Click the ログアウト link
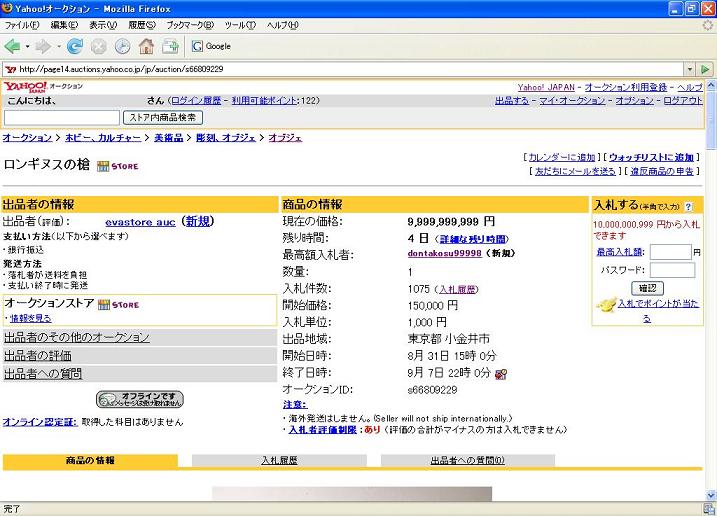Screen dimensions: 717x516 (683, 101)
